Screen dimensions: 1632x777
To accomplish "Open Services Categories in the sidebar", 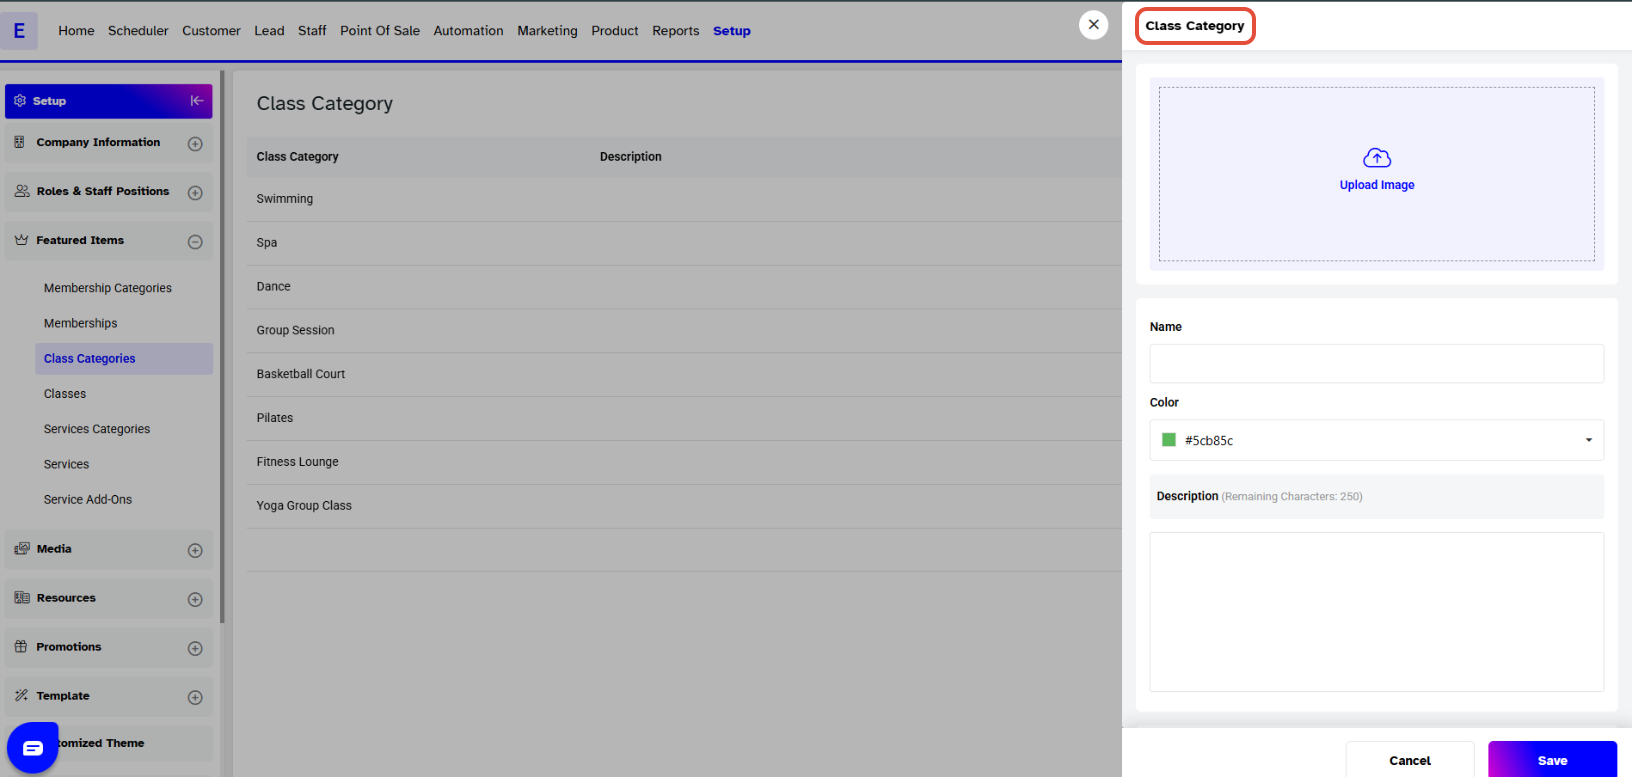I will coord(97,429).
